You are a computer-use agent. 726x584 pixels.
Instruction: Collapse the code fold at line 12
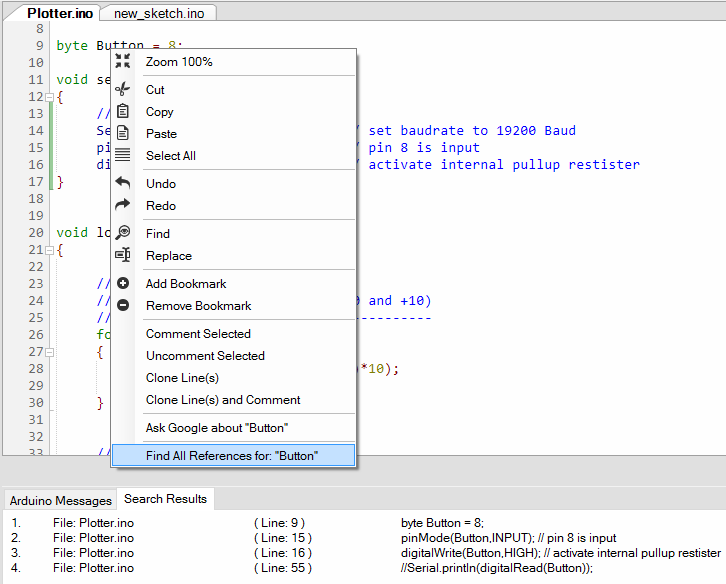[x=49, y=97]
